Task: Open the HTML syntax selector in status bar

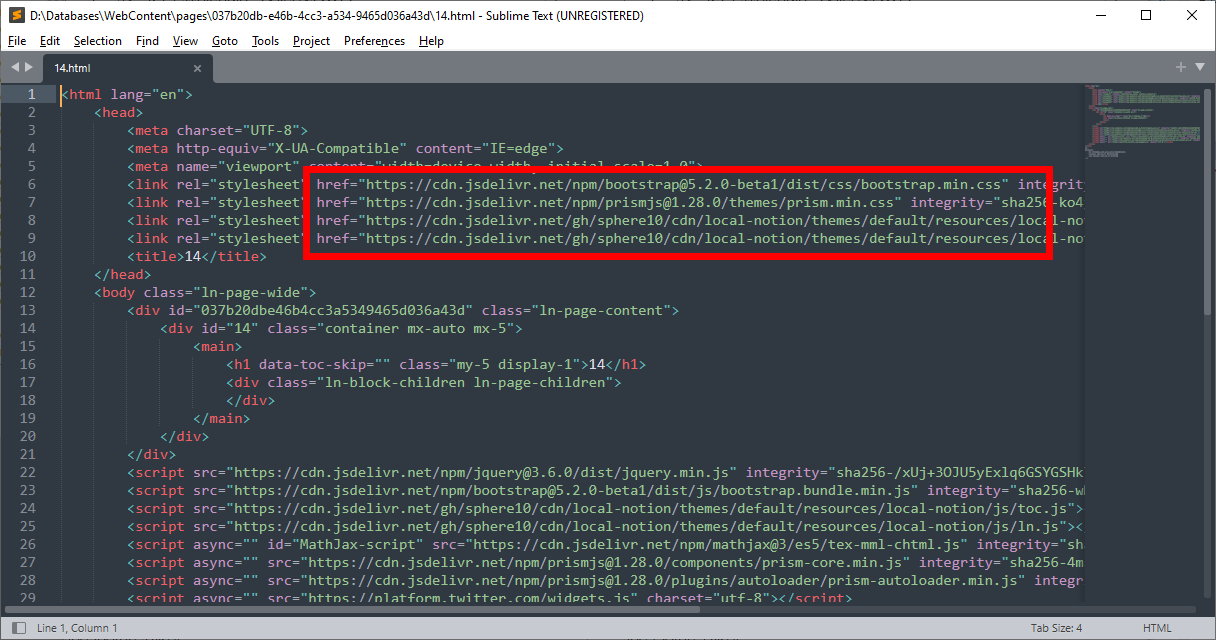Action: (1157, 628)
